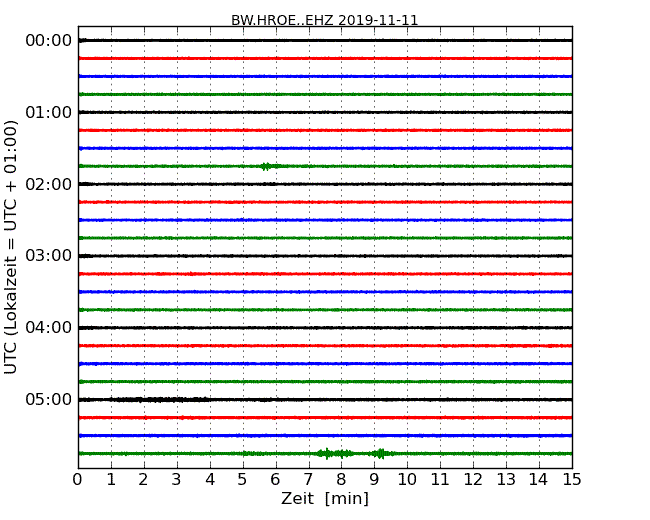
Task: Click the 01:00 time label
Action: pyautogui.click(x=49, y=112)
